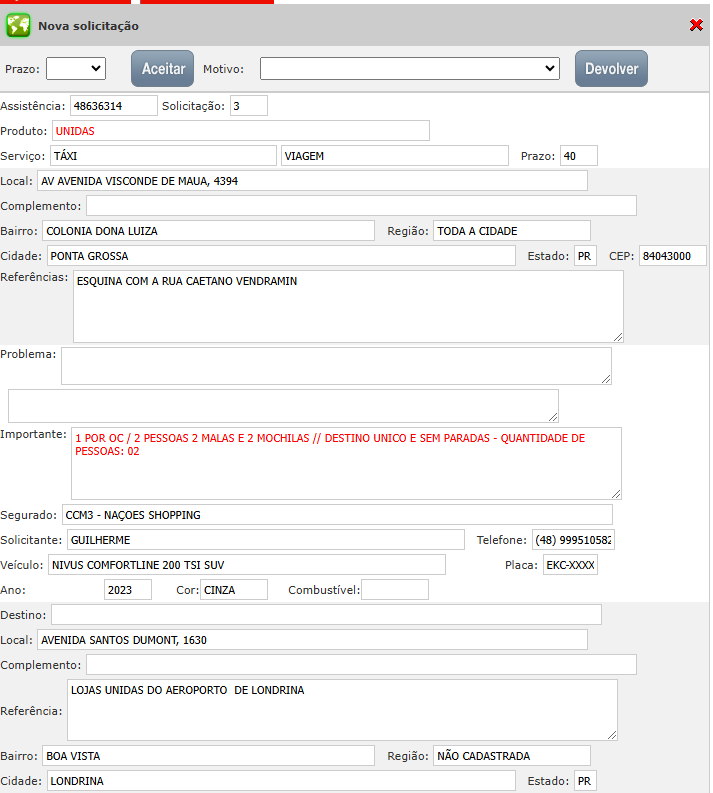The width and height of the screenshot is (713, 793).
Task: Open the Prazo dropdown at the top
Action: point(76,68)
